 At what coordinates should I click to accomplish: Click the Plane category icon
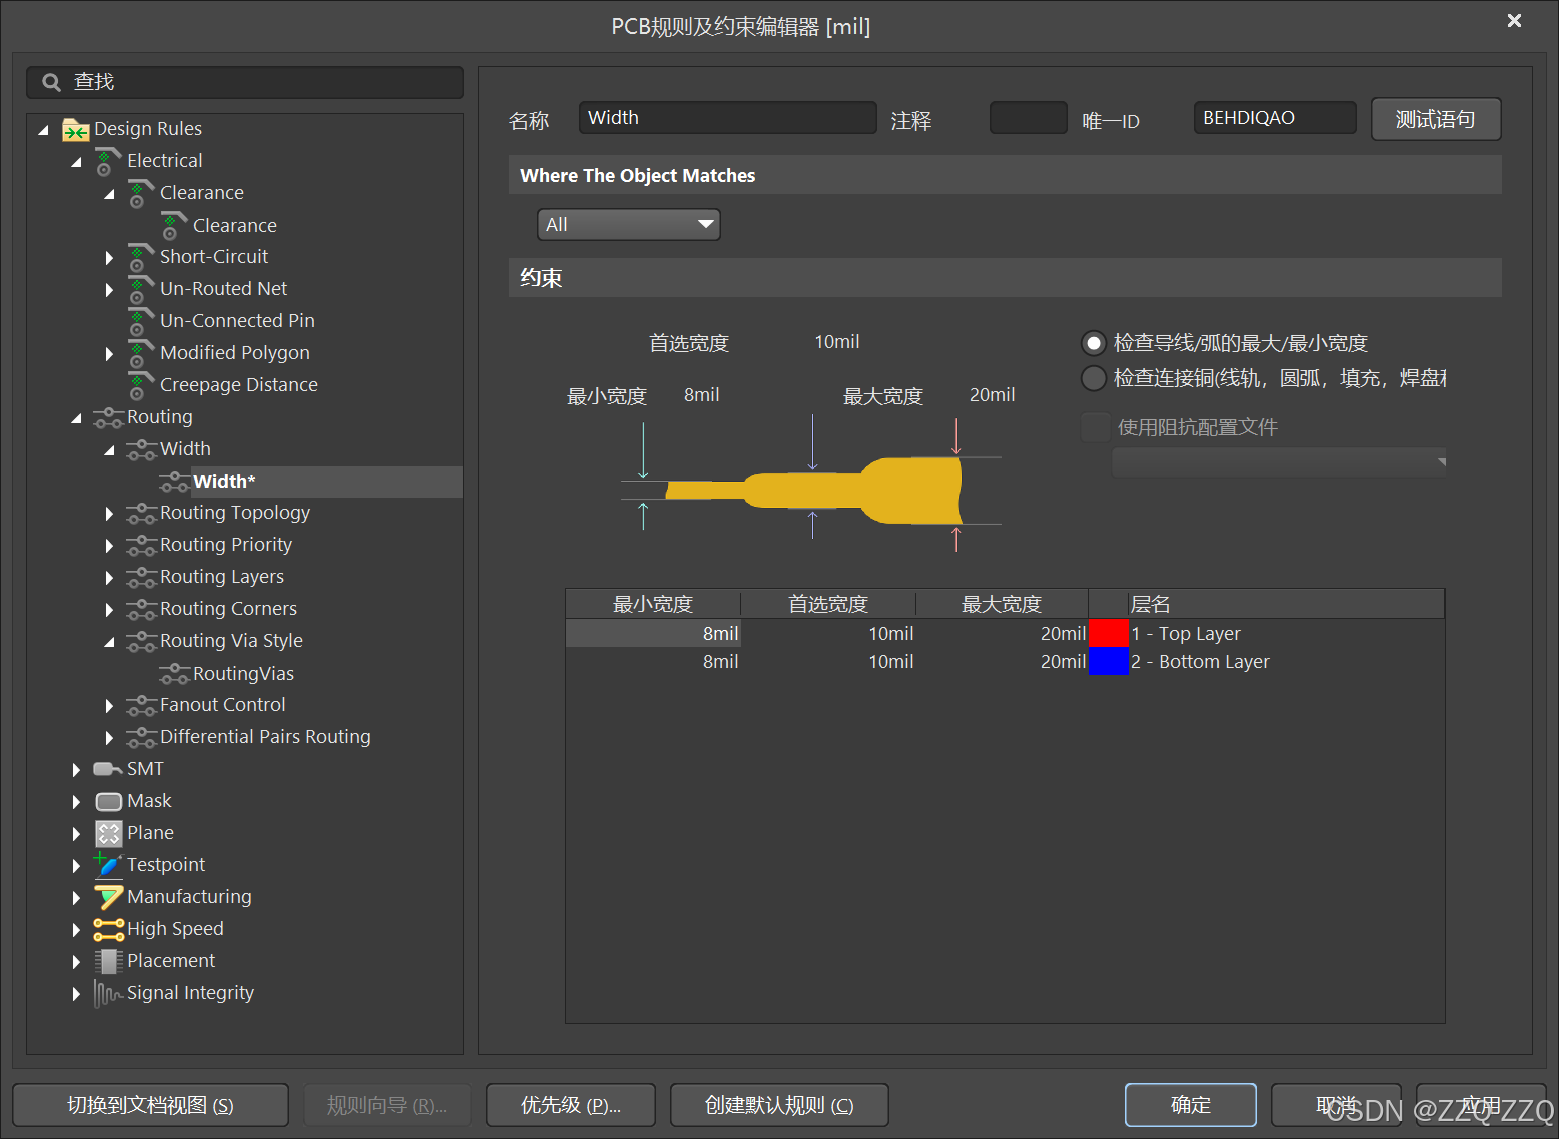click(108, 834)
